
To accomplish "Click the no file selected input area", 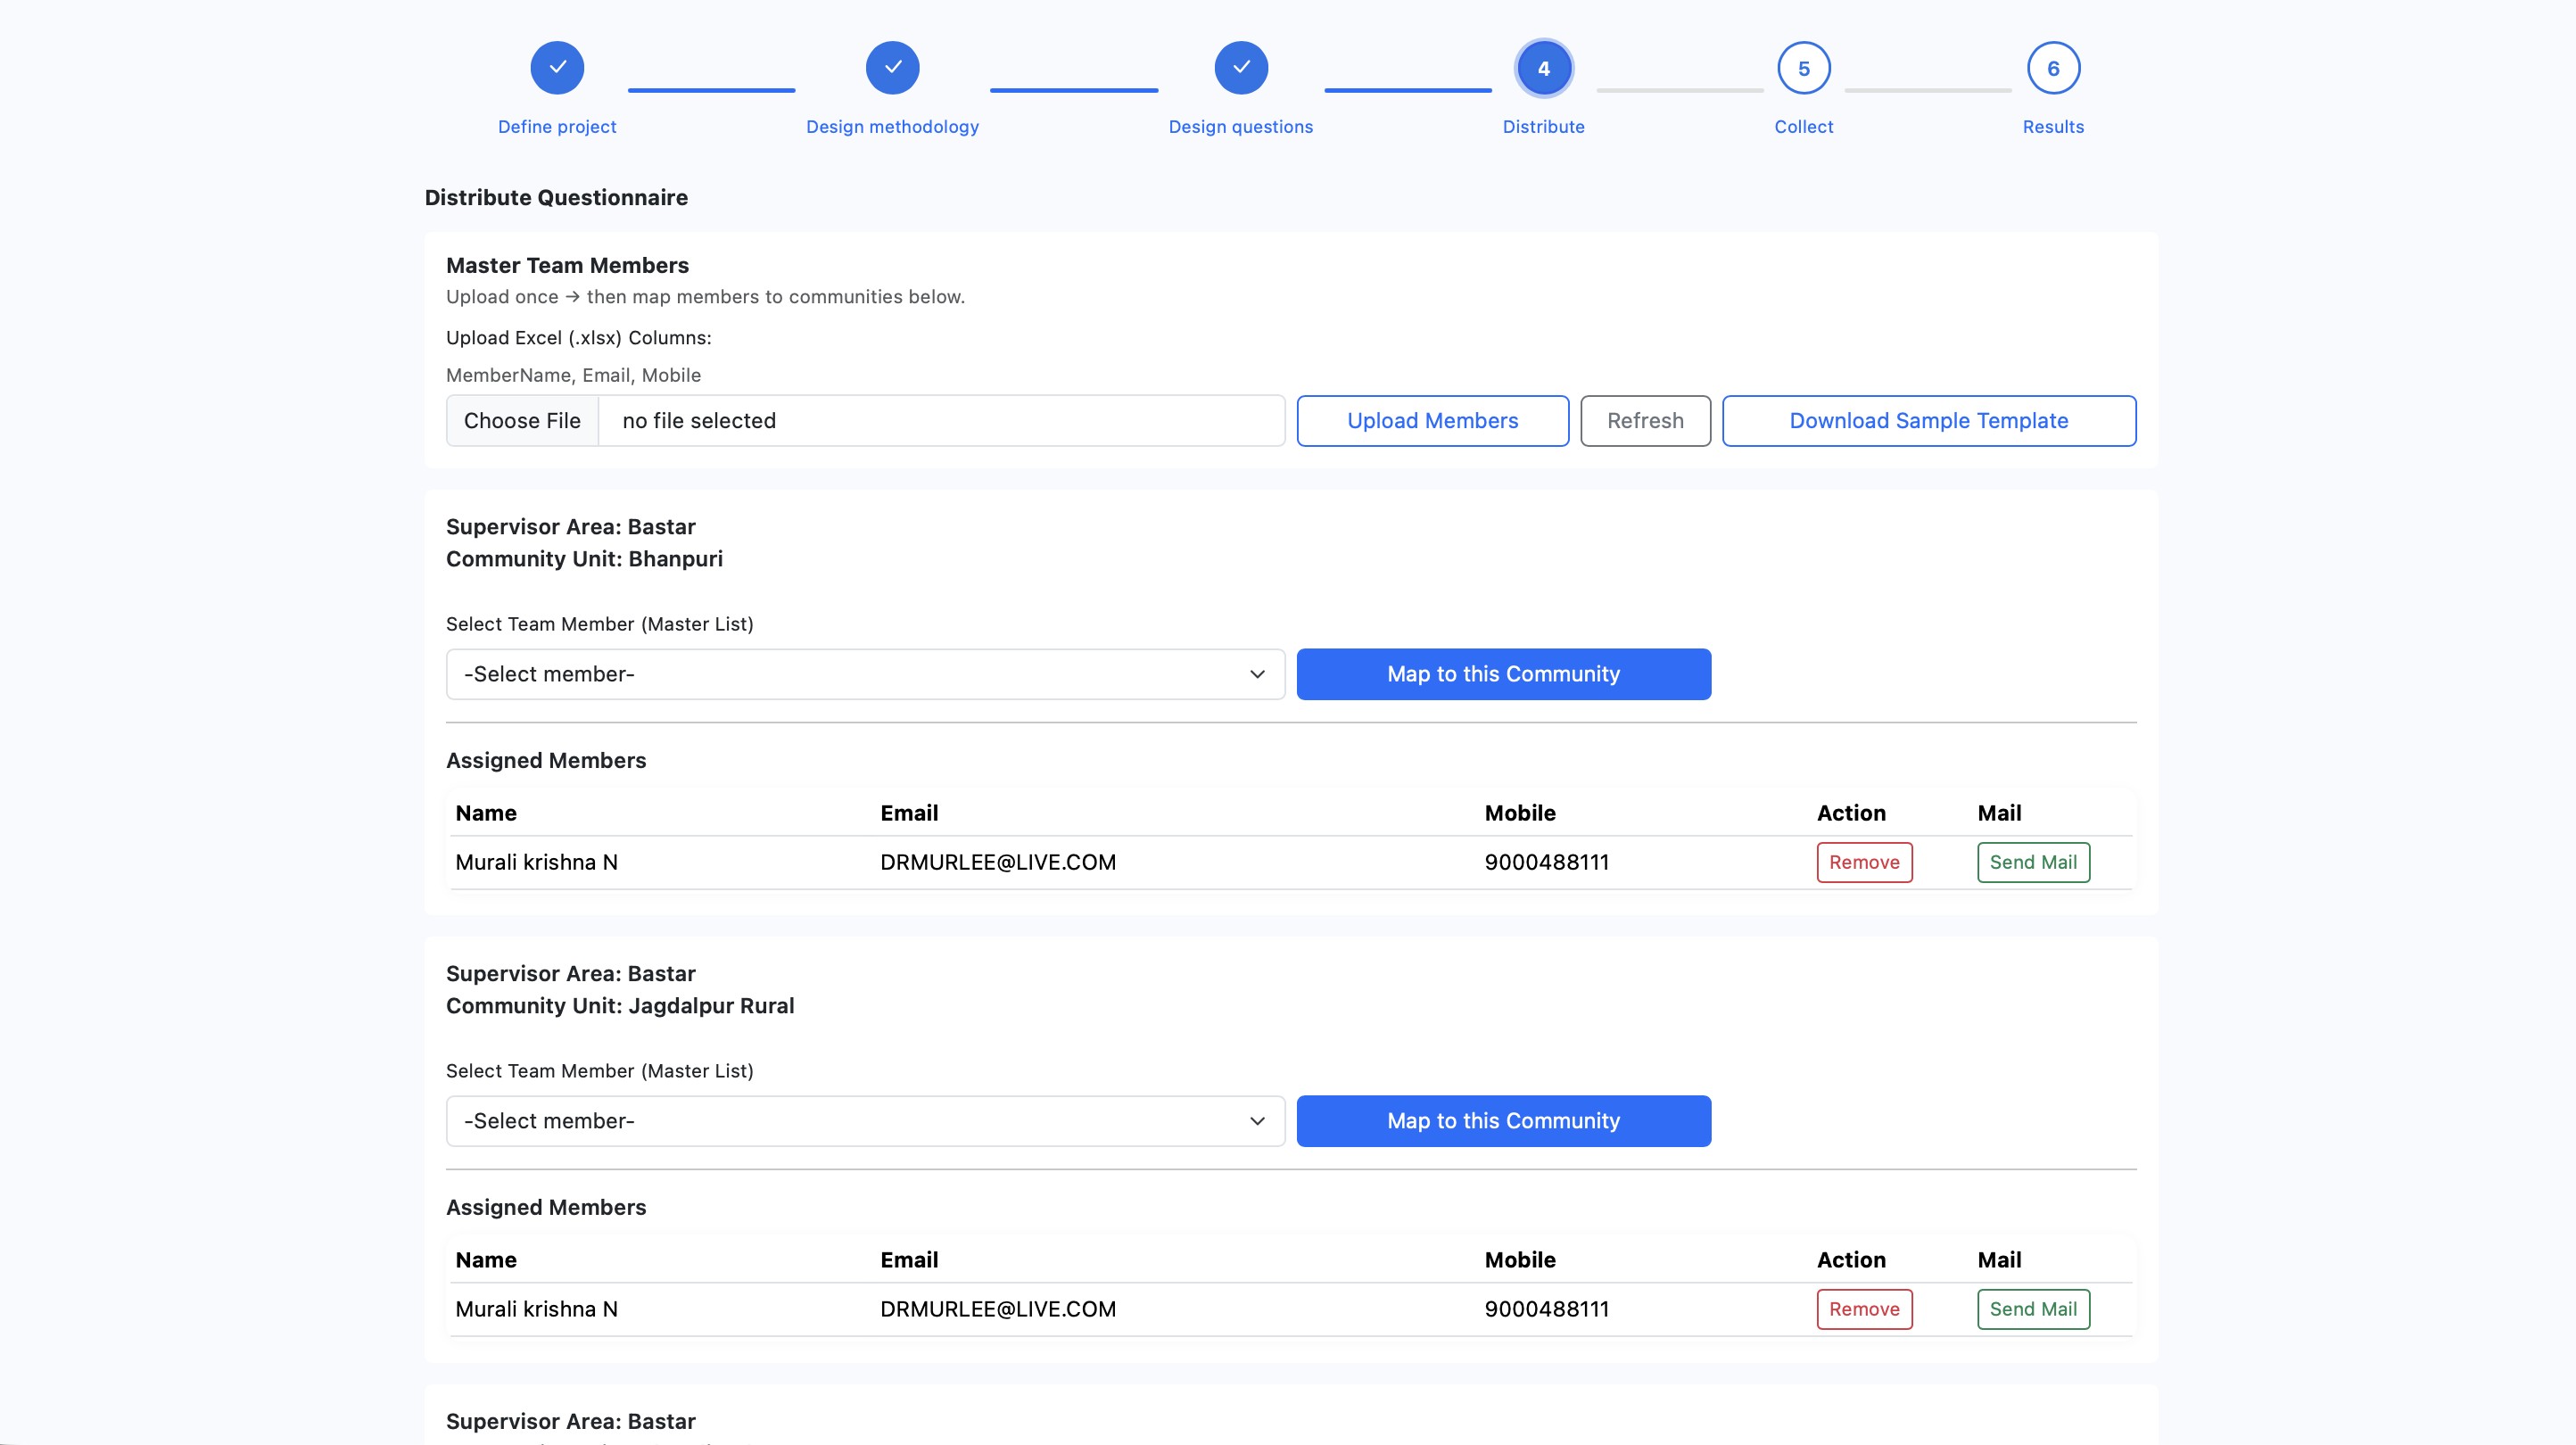I will pos(940,420).
